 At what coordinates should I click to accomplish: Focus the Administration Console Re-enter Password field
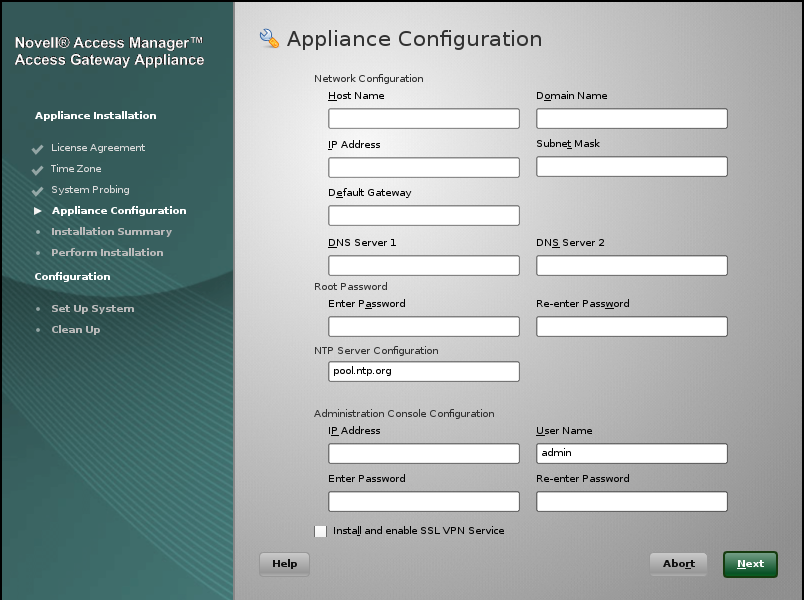(x=632, y=502)
